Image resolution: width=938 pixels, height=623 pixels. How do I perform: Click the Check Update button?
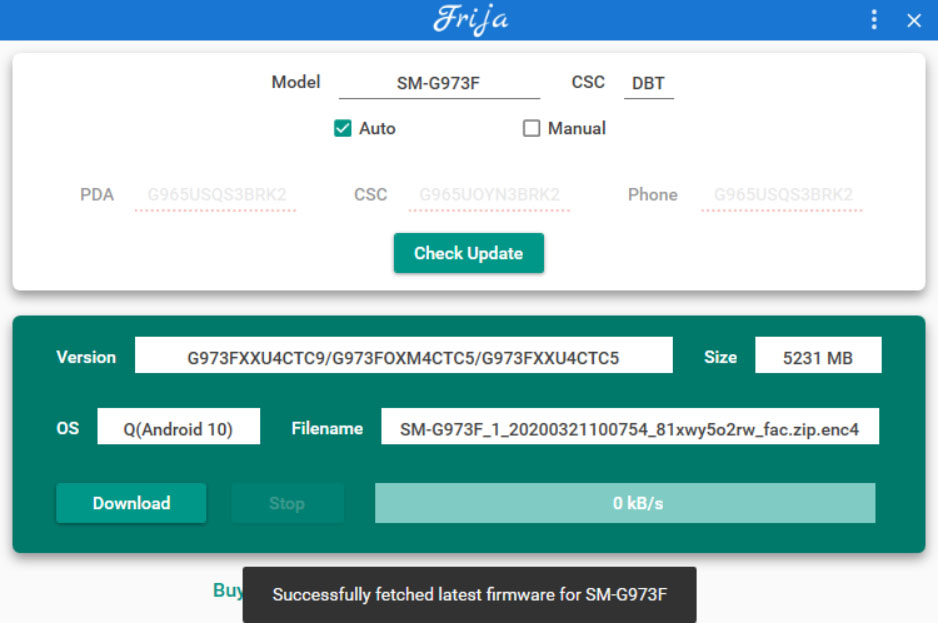click(468, 253)
